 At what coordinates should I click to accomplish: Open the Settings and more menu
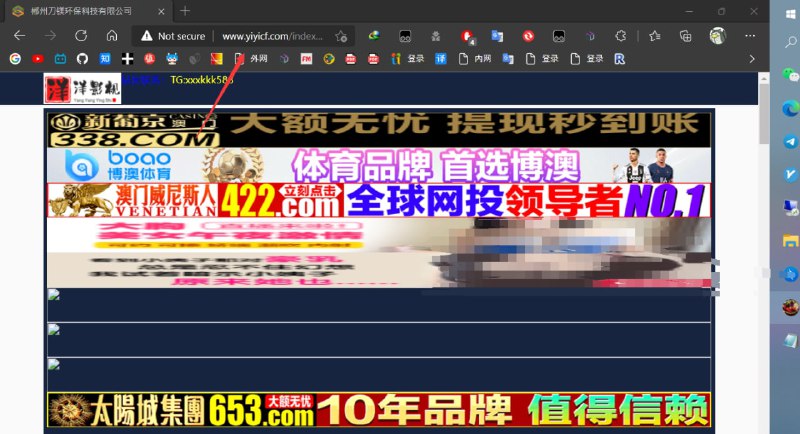[749, 36]
